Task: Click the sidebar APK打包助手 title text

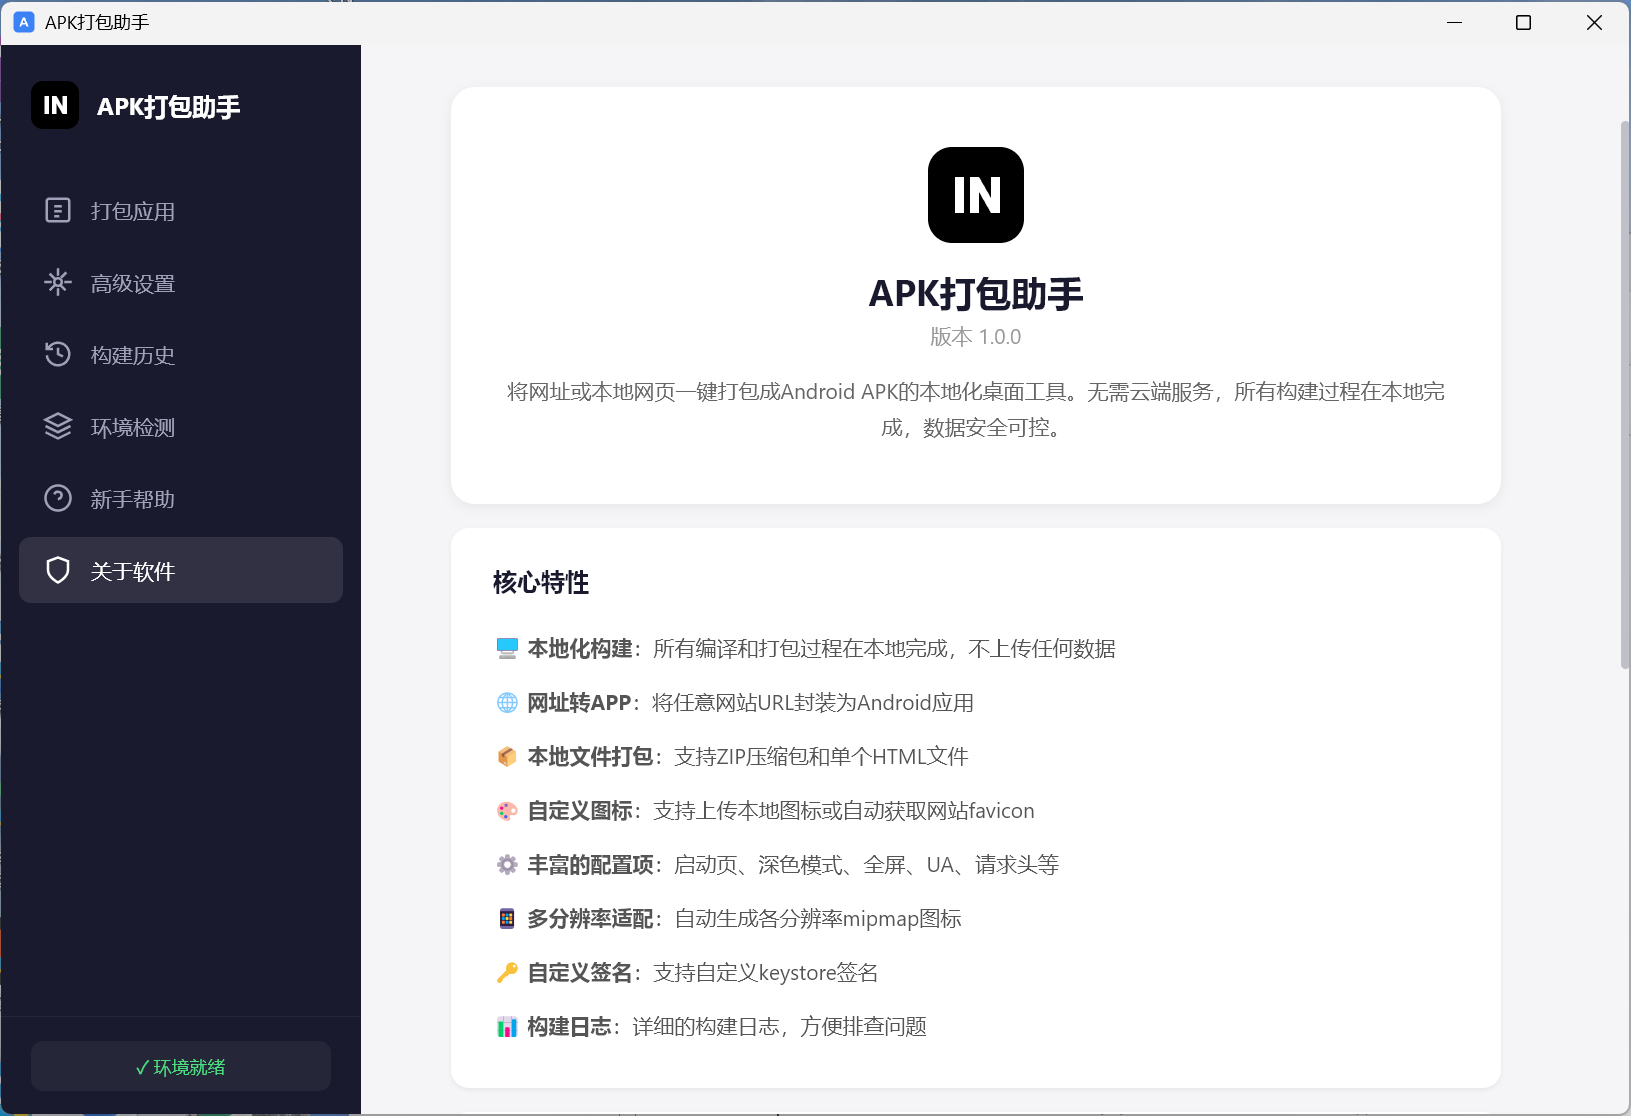Action: [x=169, y=106]
